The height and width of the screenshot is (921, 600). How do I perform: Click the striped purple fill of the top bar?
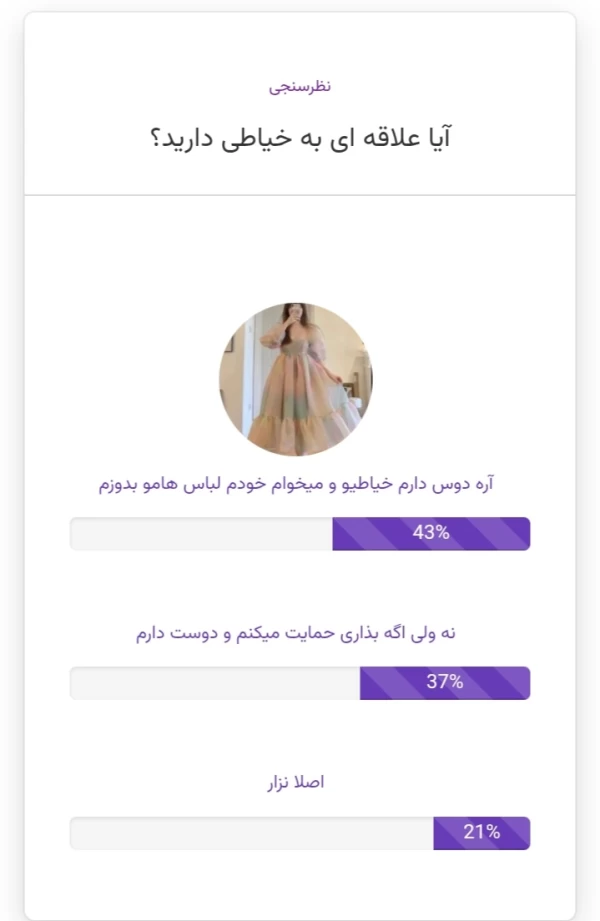coord(430,533)
